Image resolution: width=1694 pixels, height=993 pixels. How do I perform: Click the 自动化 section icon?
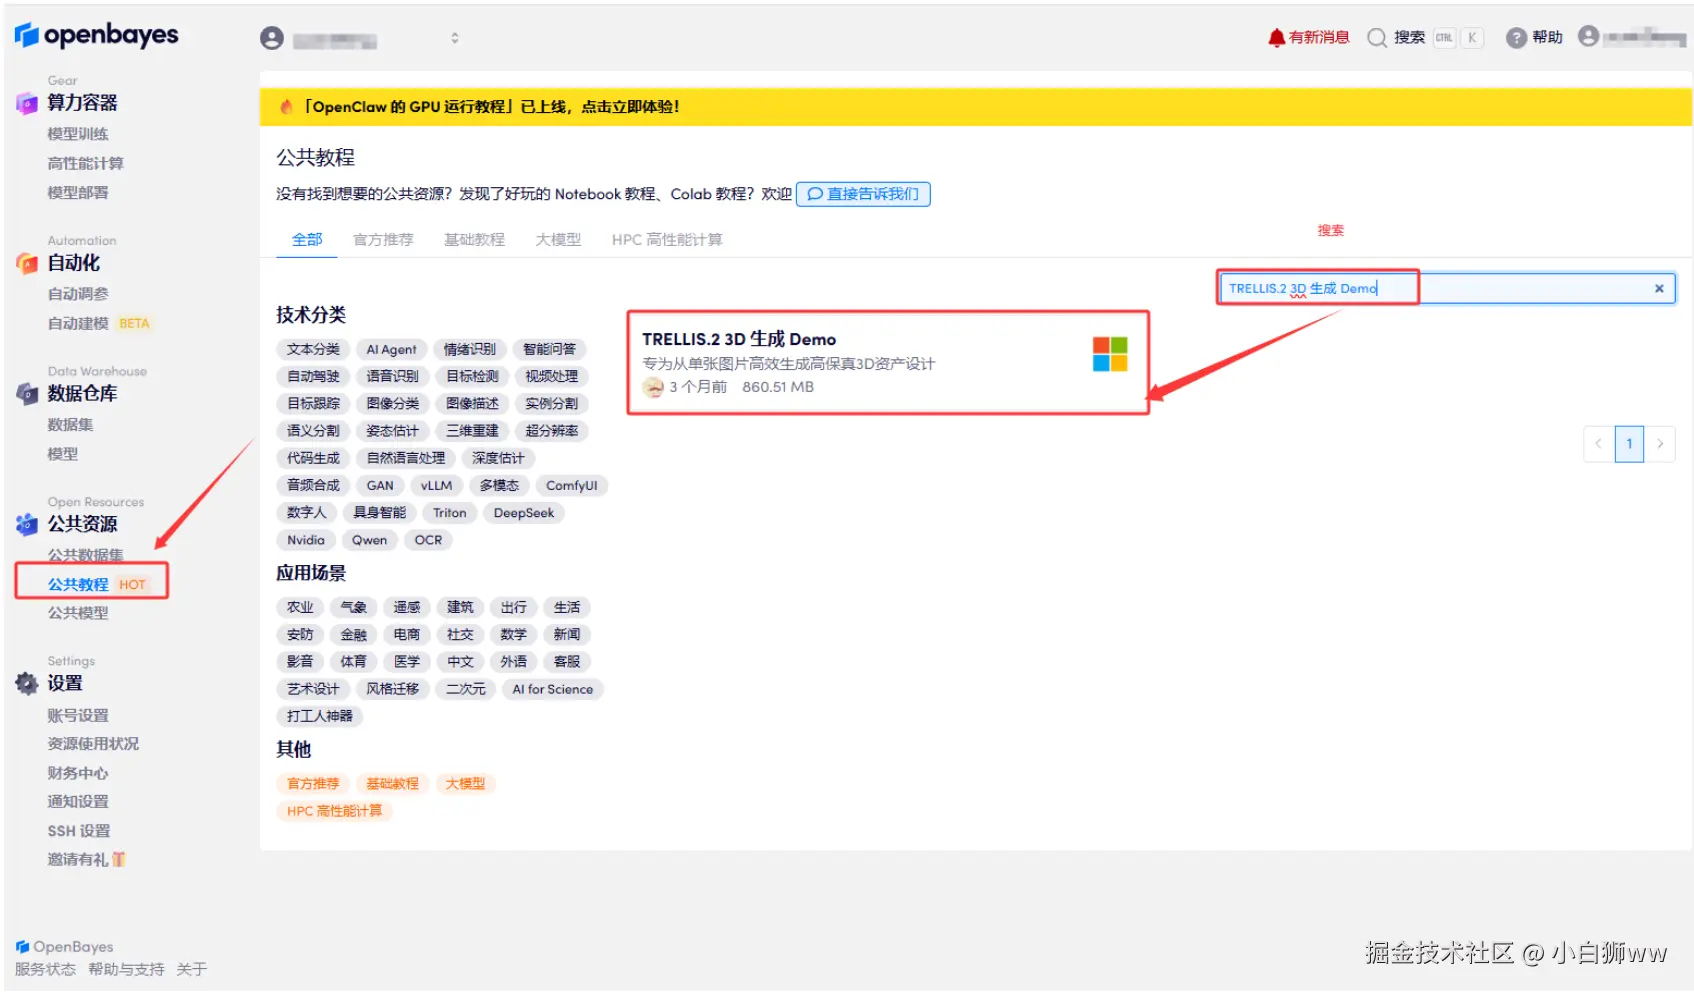(x=27, y=263)
